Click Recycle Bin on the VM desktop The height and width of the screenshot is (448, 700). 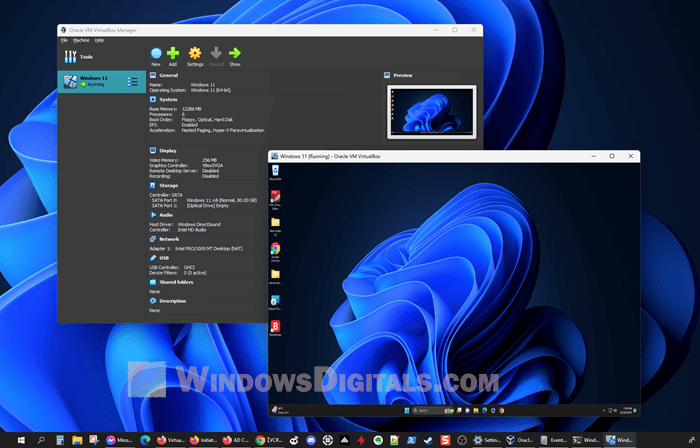click(275, 172)
